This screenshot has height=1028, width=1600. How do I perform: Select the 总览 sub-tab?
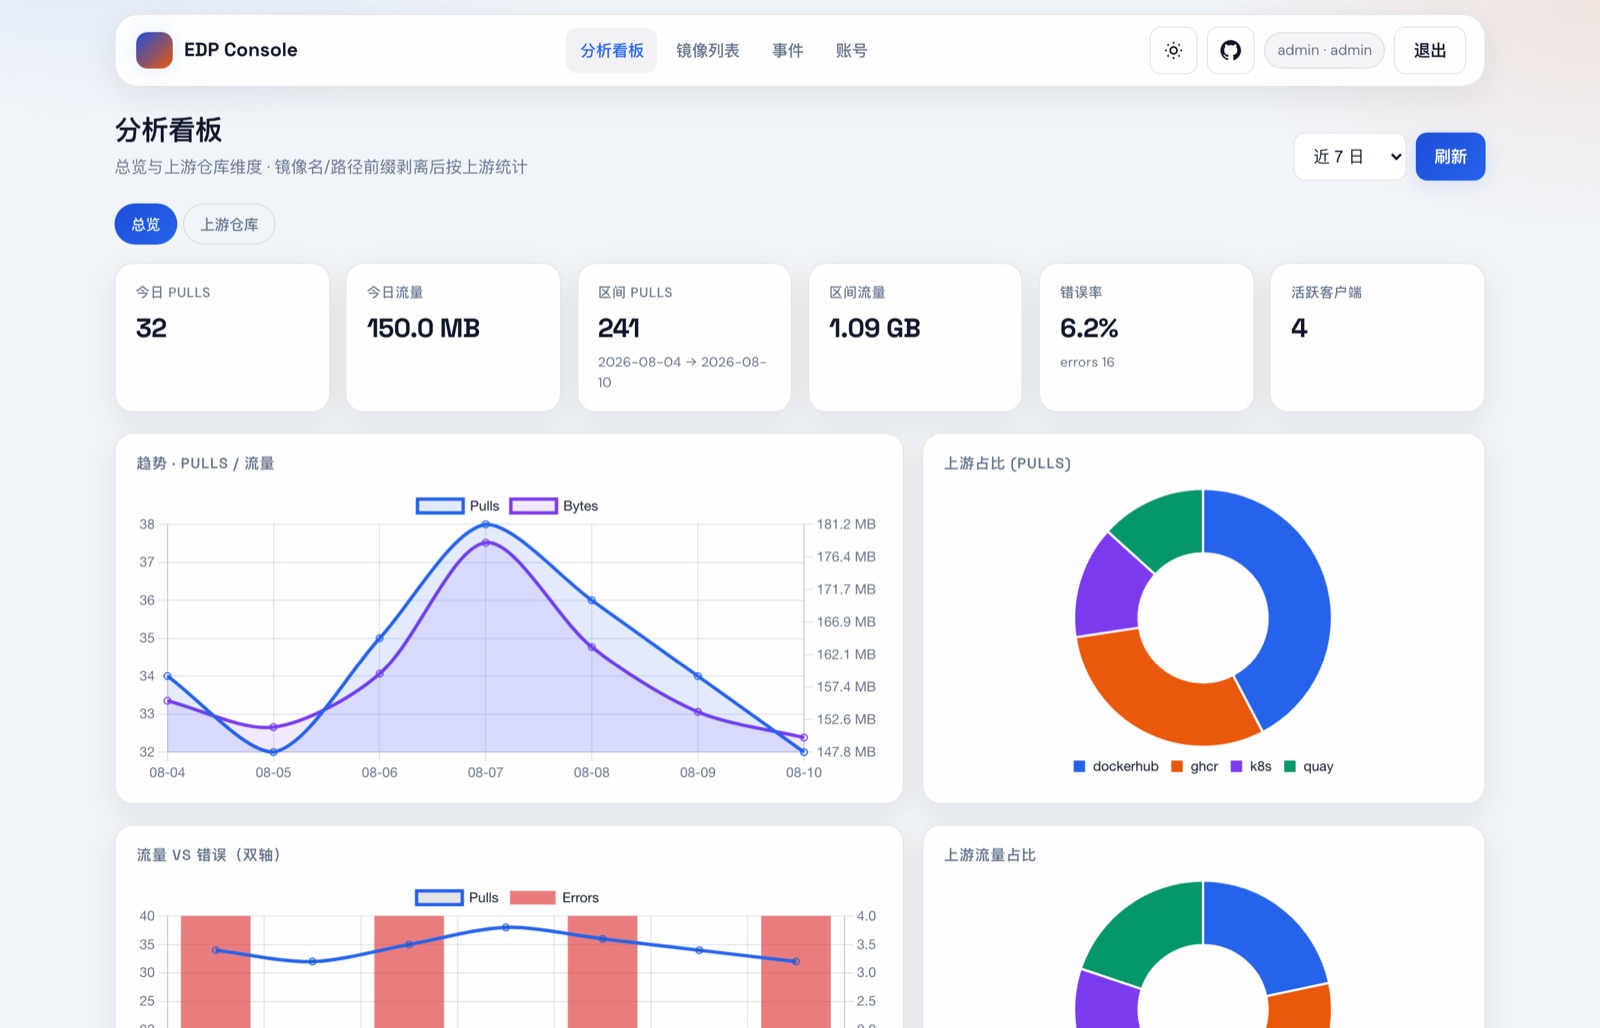(146, 224)
